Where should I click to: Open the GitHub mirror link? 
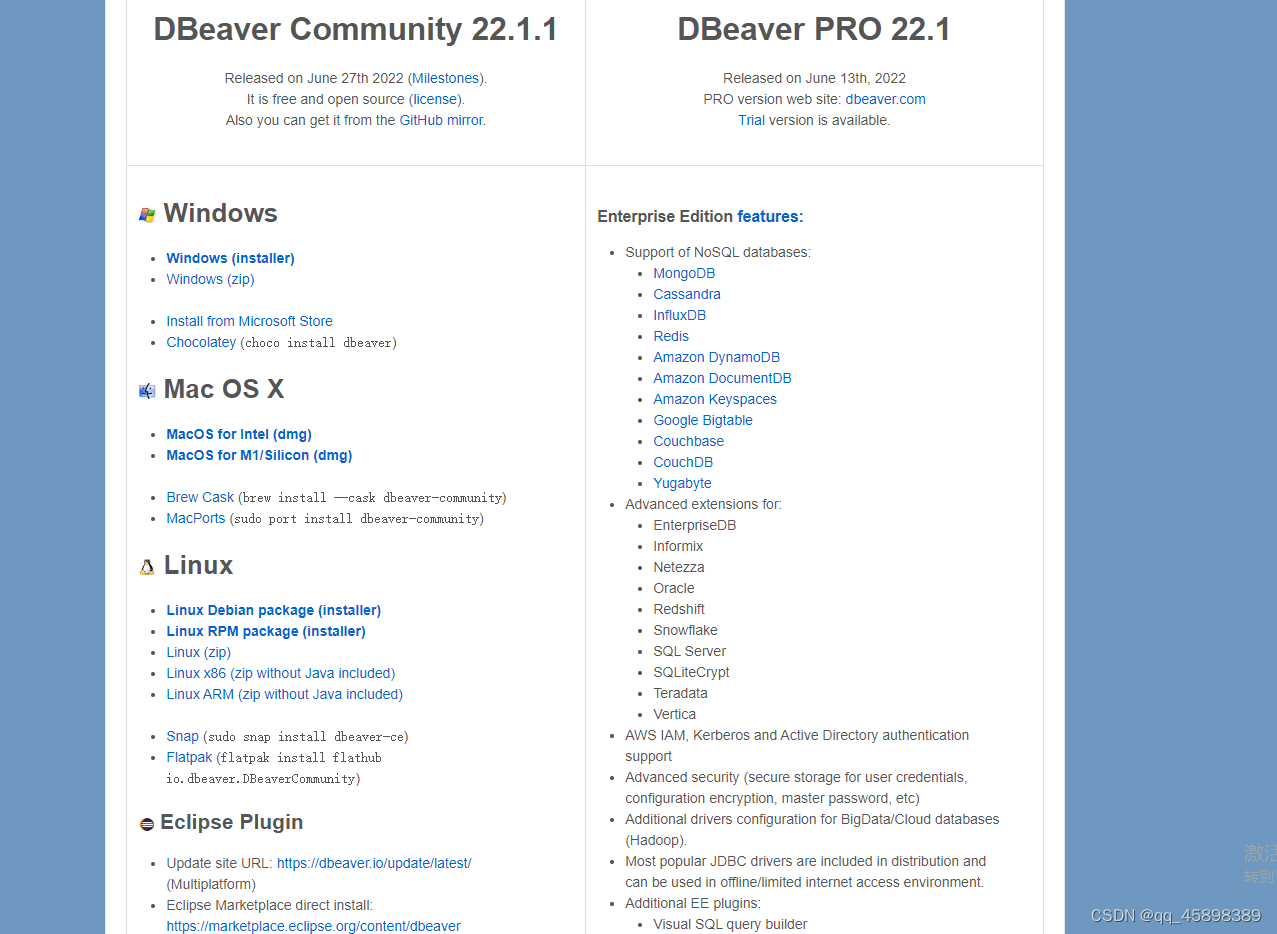441,120
